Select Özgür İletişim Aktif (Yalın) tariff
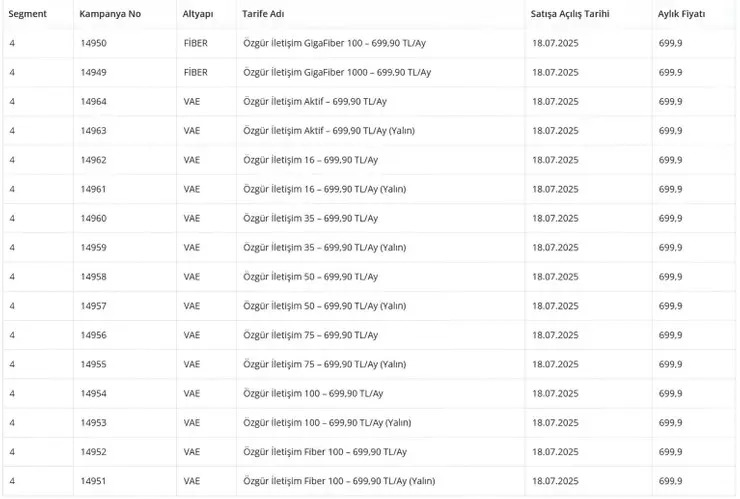Image resolution: width=740 pixels, height=499 pixels. click(x=327, y=131)
